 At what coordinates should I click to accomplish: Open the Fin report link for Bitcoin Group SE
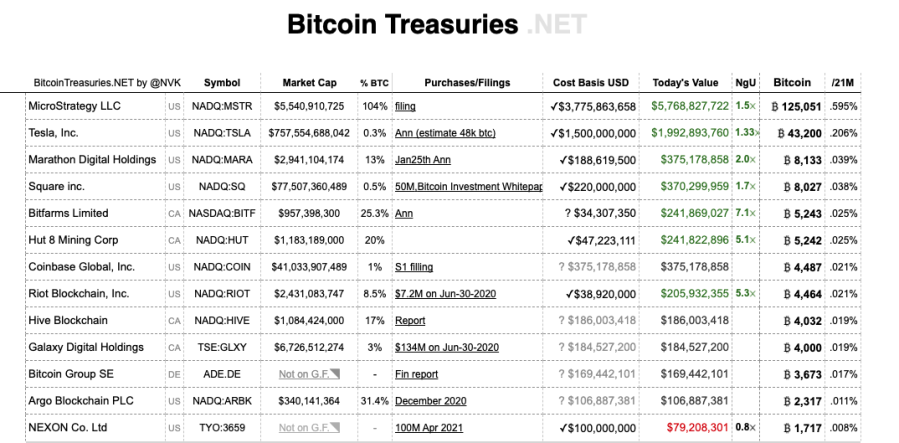click(x=416, y=374)
